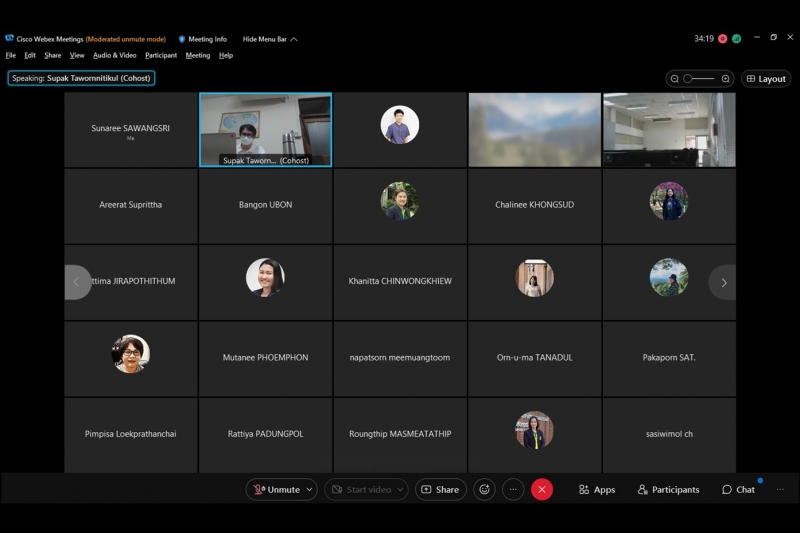This screenshot has width=800, height=533.
Task: Toggle the Participants panel
Action: [x=667, y=489]
